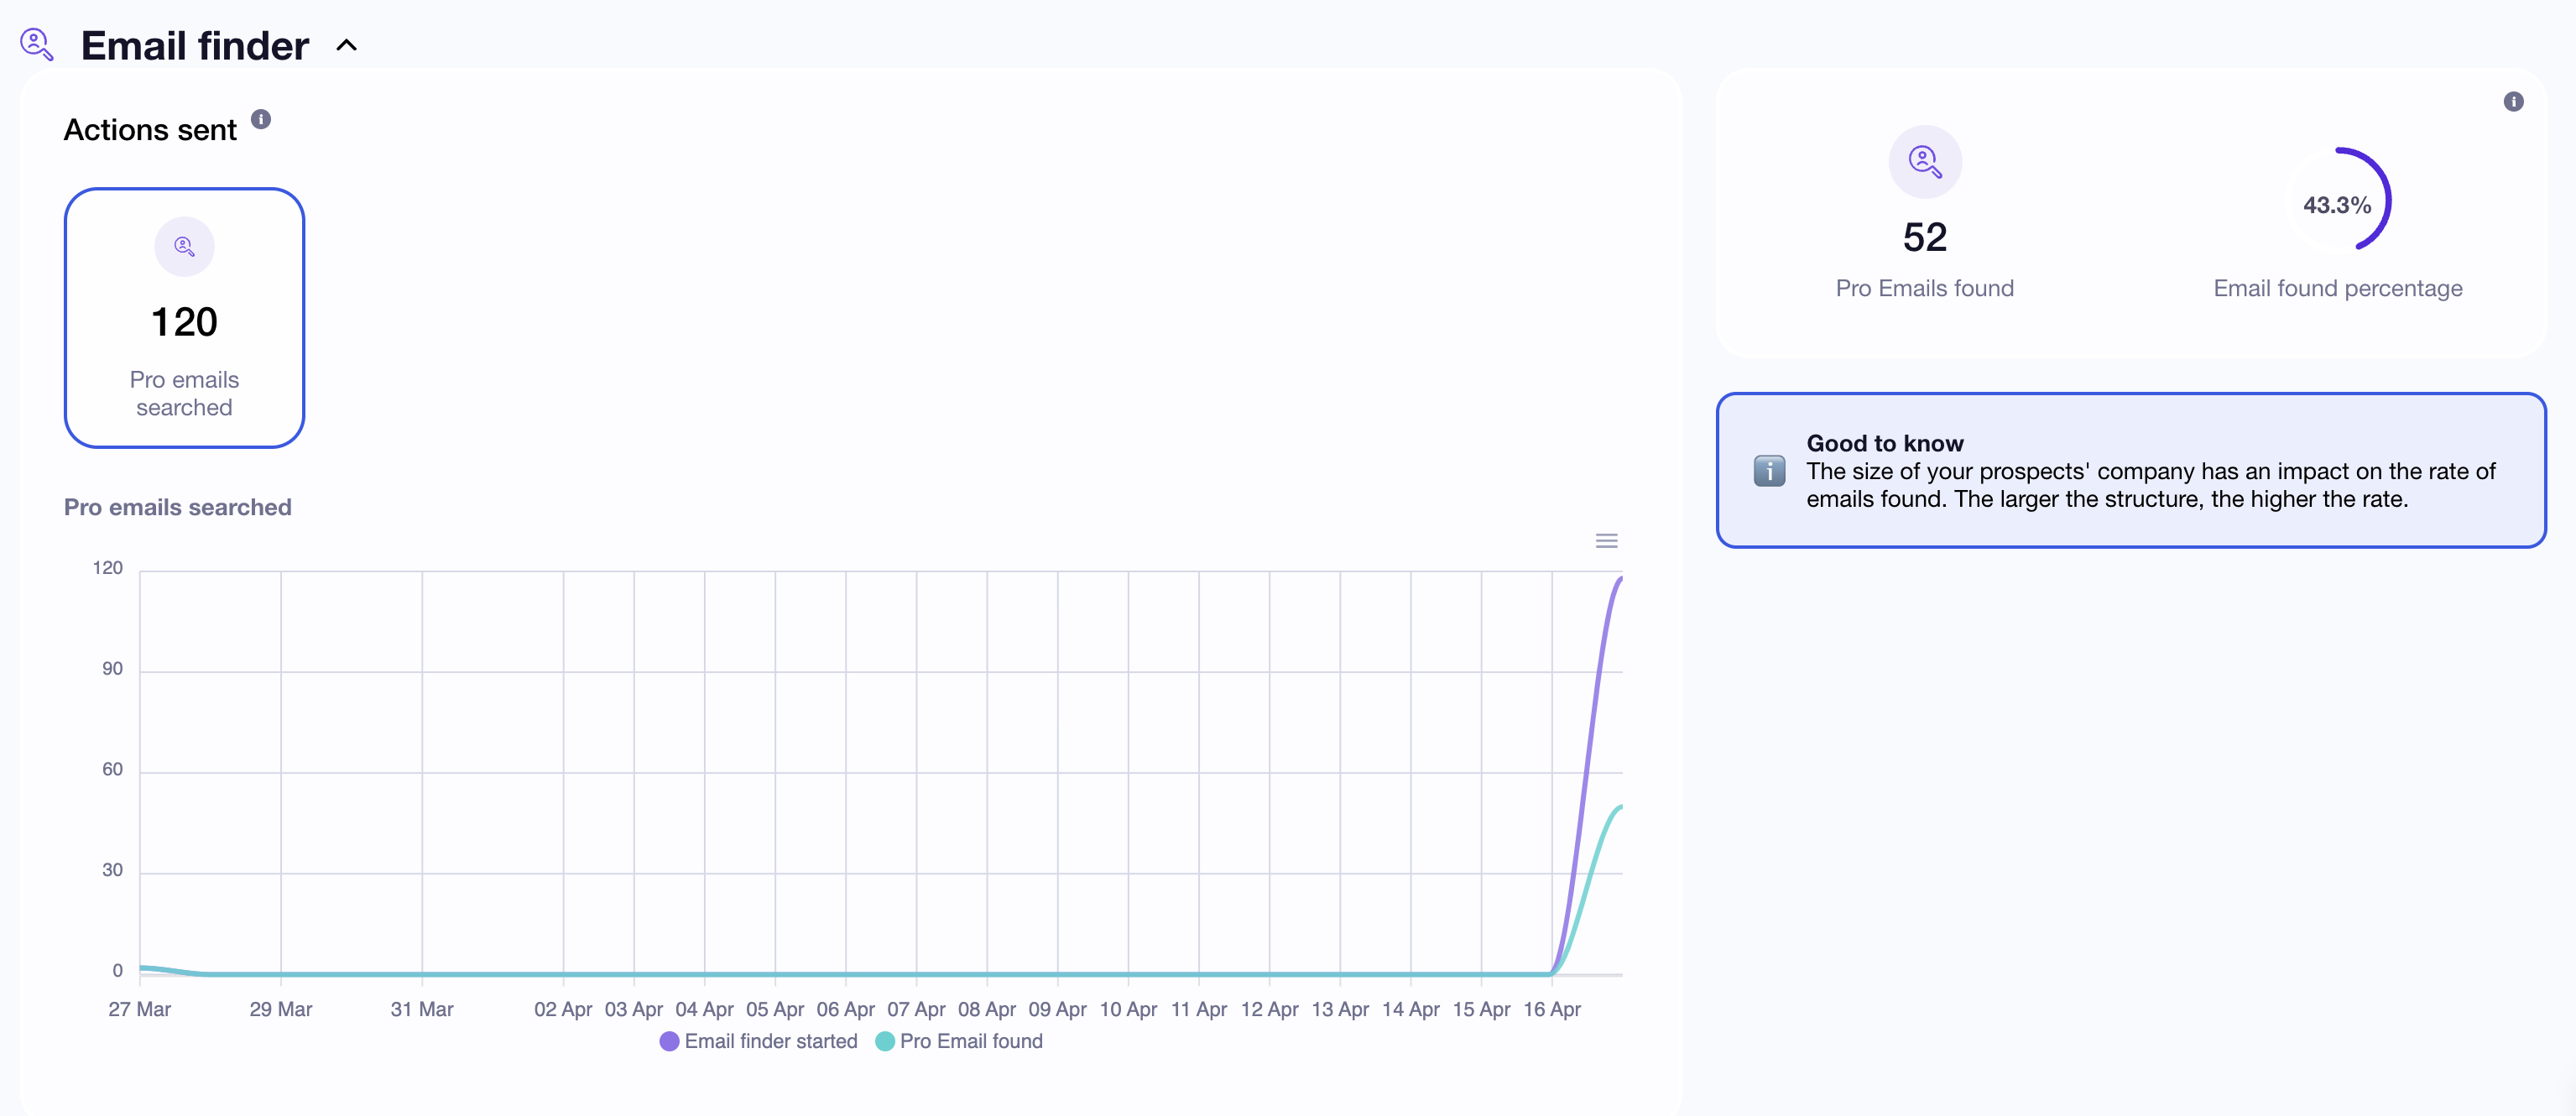Click the Pro emails searched chart title

[178, 507]
